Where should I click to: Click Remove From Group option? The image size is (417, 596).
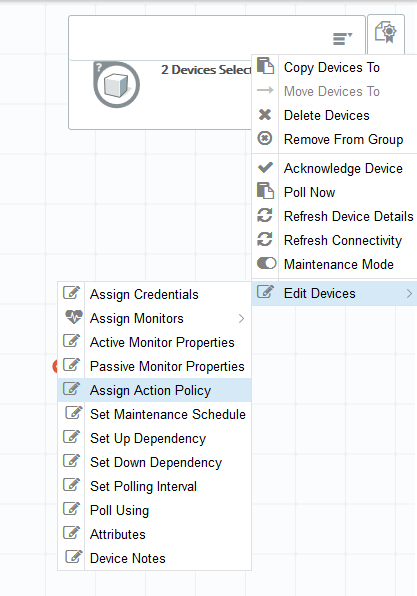[x=334, y=139]
